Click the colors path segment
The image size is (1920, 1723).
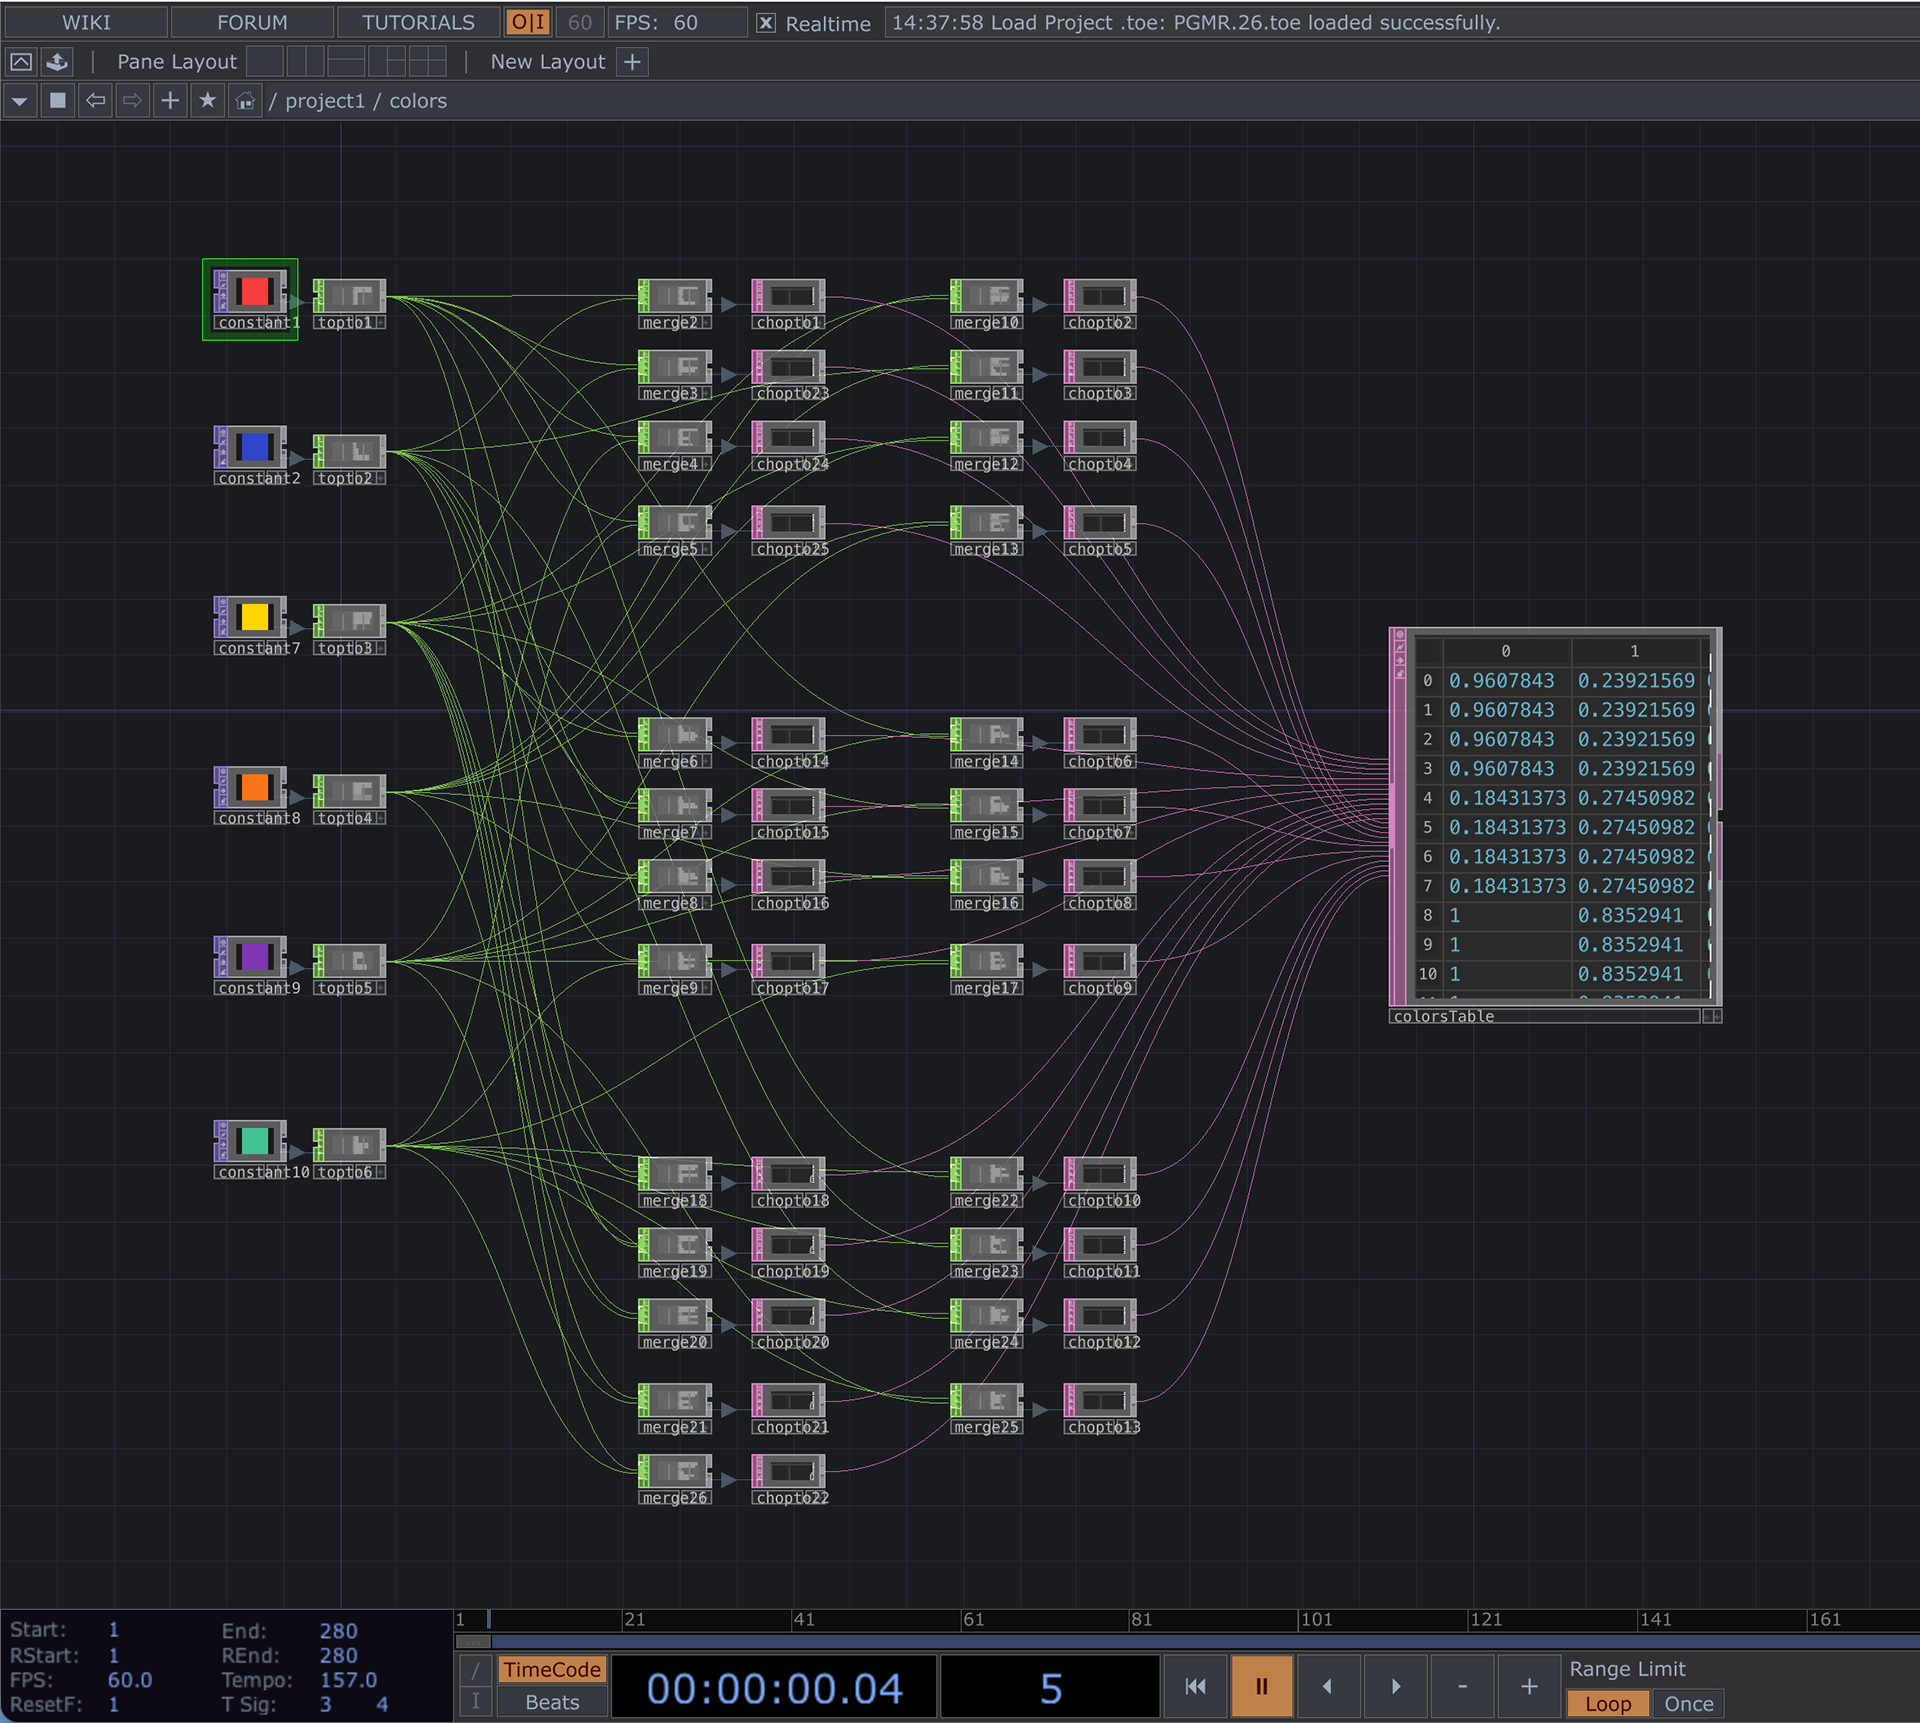418,101
